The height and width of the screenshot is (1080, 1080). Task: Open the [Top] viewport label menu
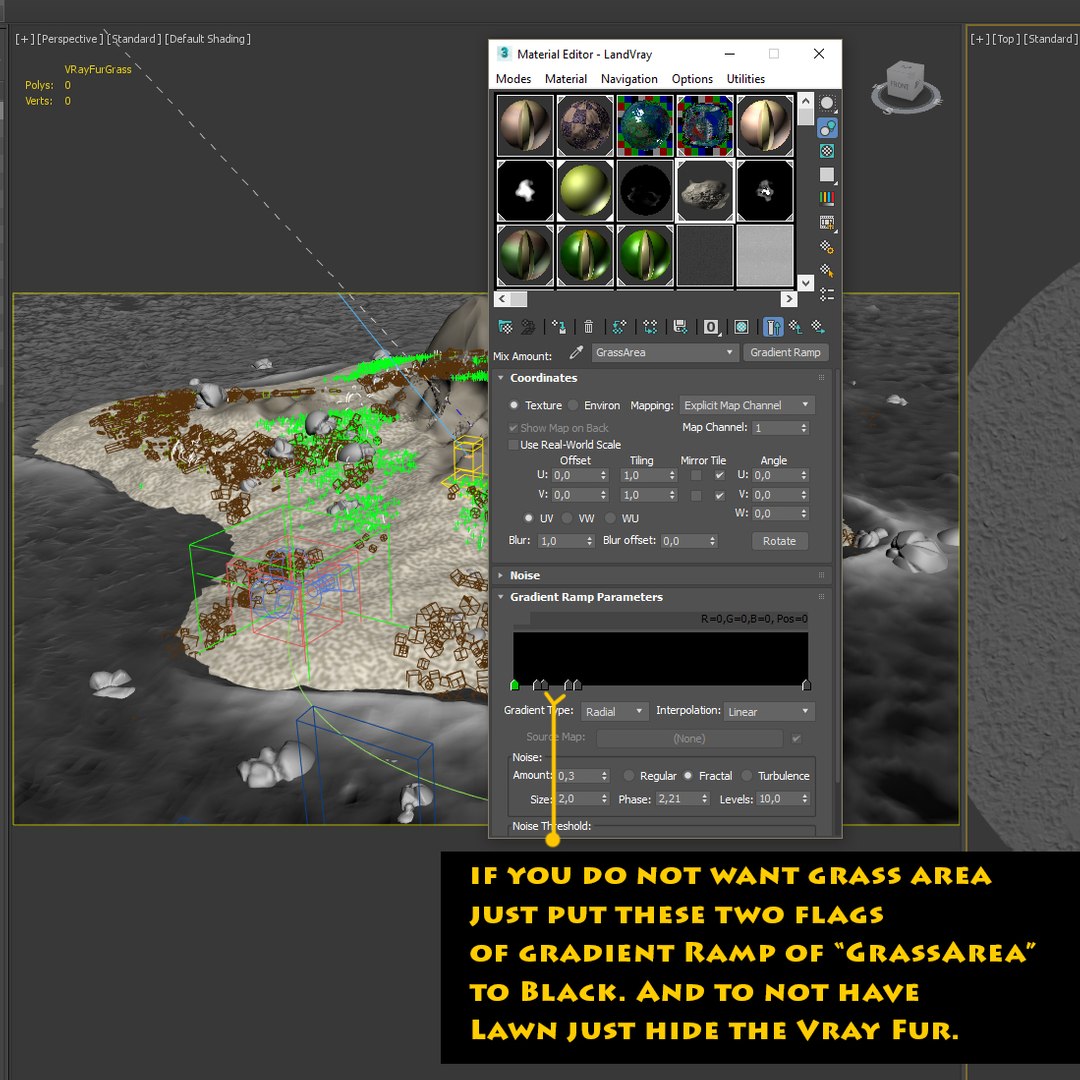tap(1006, 39)
